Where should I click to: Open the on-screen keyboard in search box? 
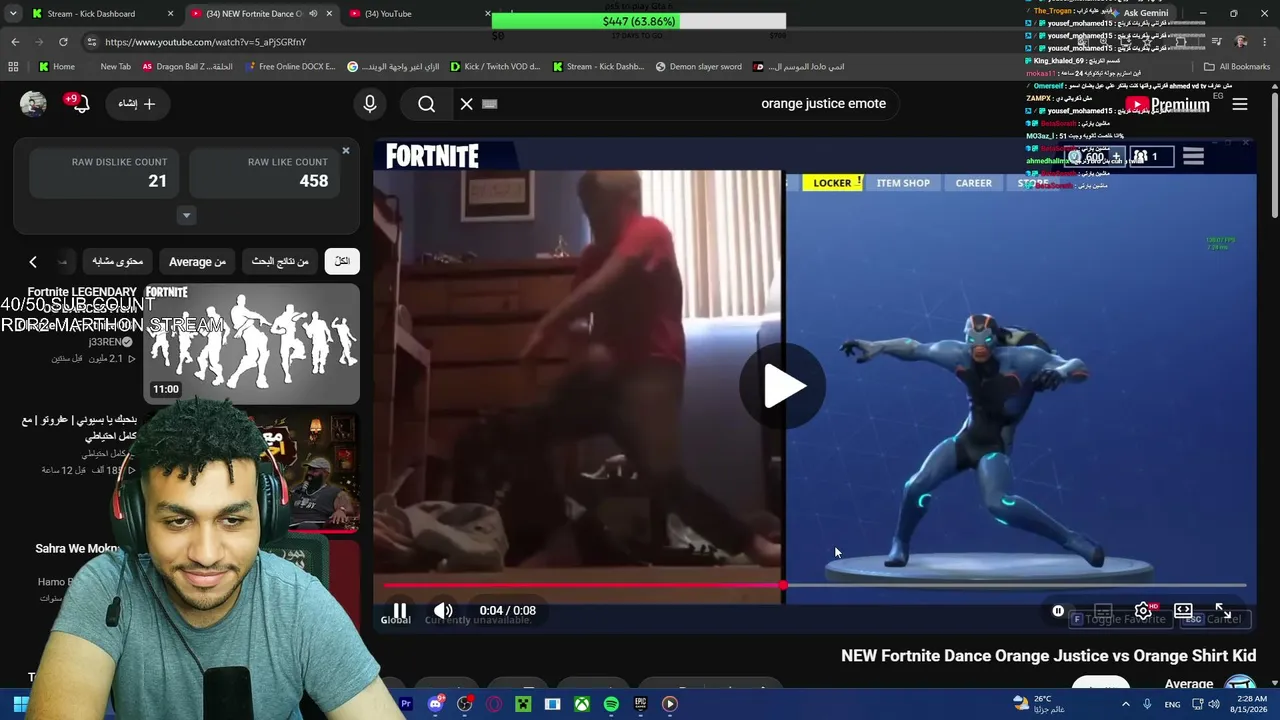pyautogui.click(x=490, y=104)
